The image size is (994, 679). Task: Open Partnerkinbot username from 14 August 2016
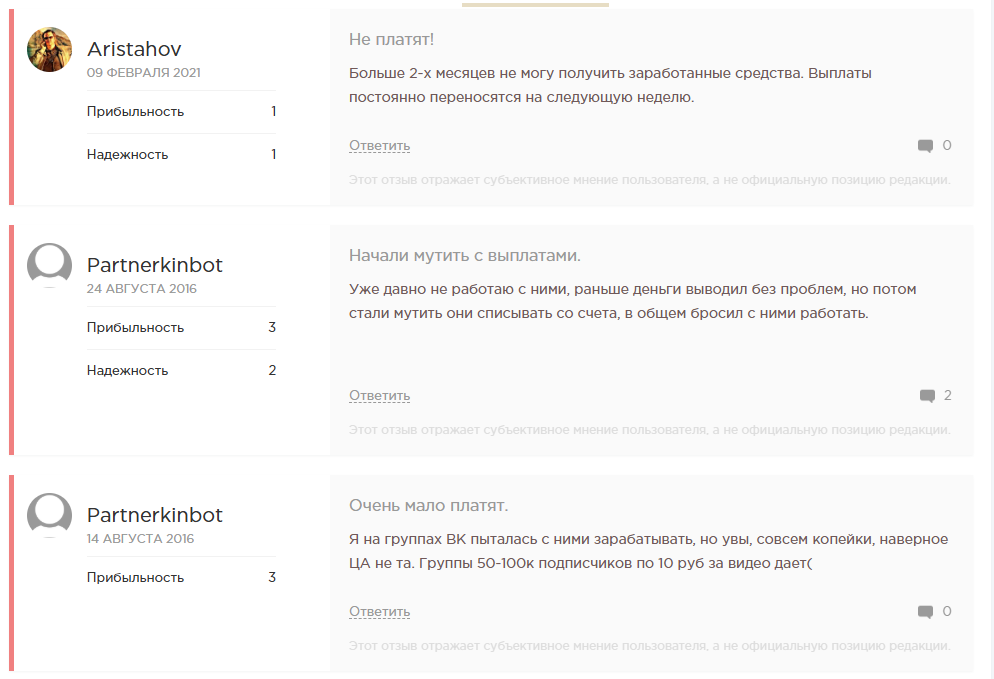tap(154, 515)
